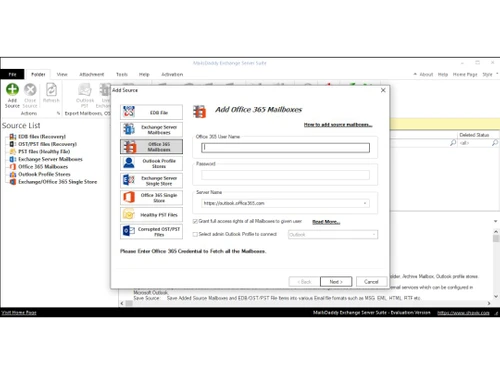The width and height of the screenshot is (500, 375).
Task: Select Exchange/Office 365 Single Store tree item
Action: pyautogui.click(x=58, y=182)
